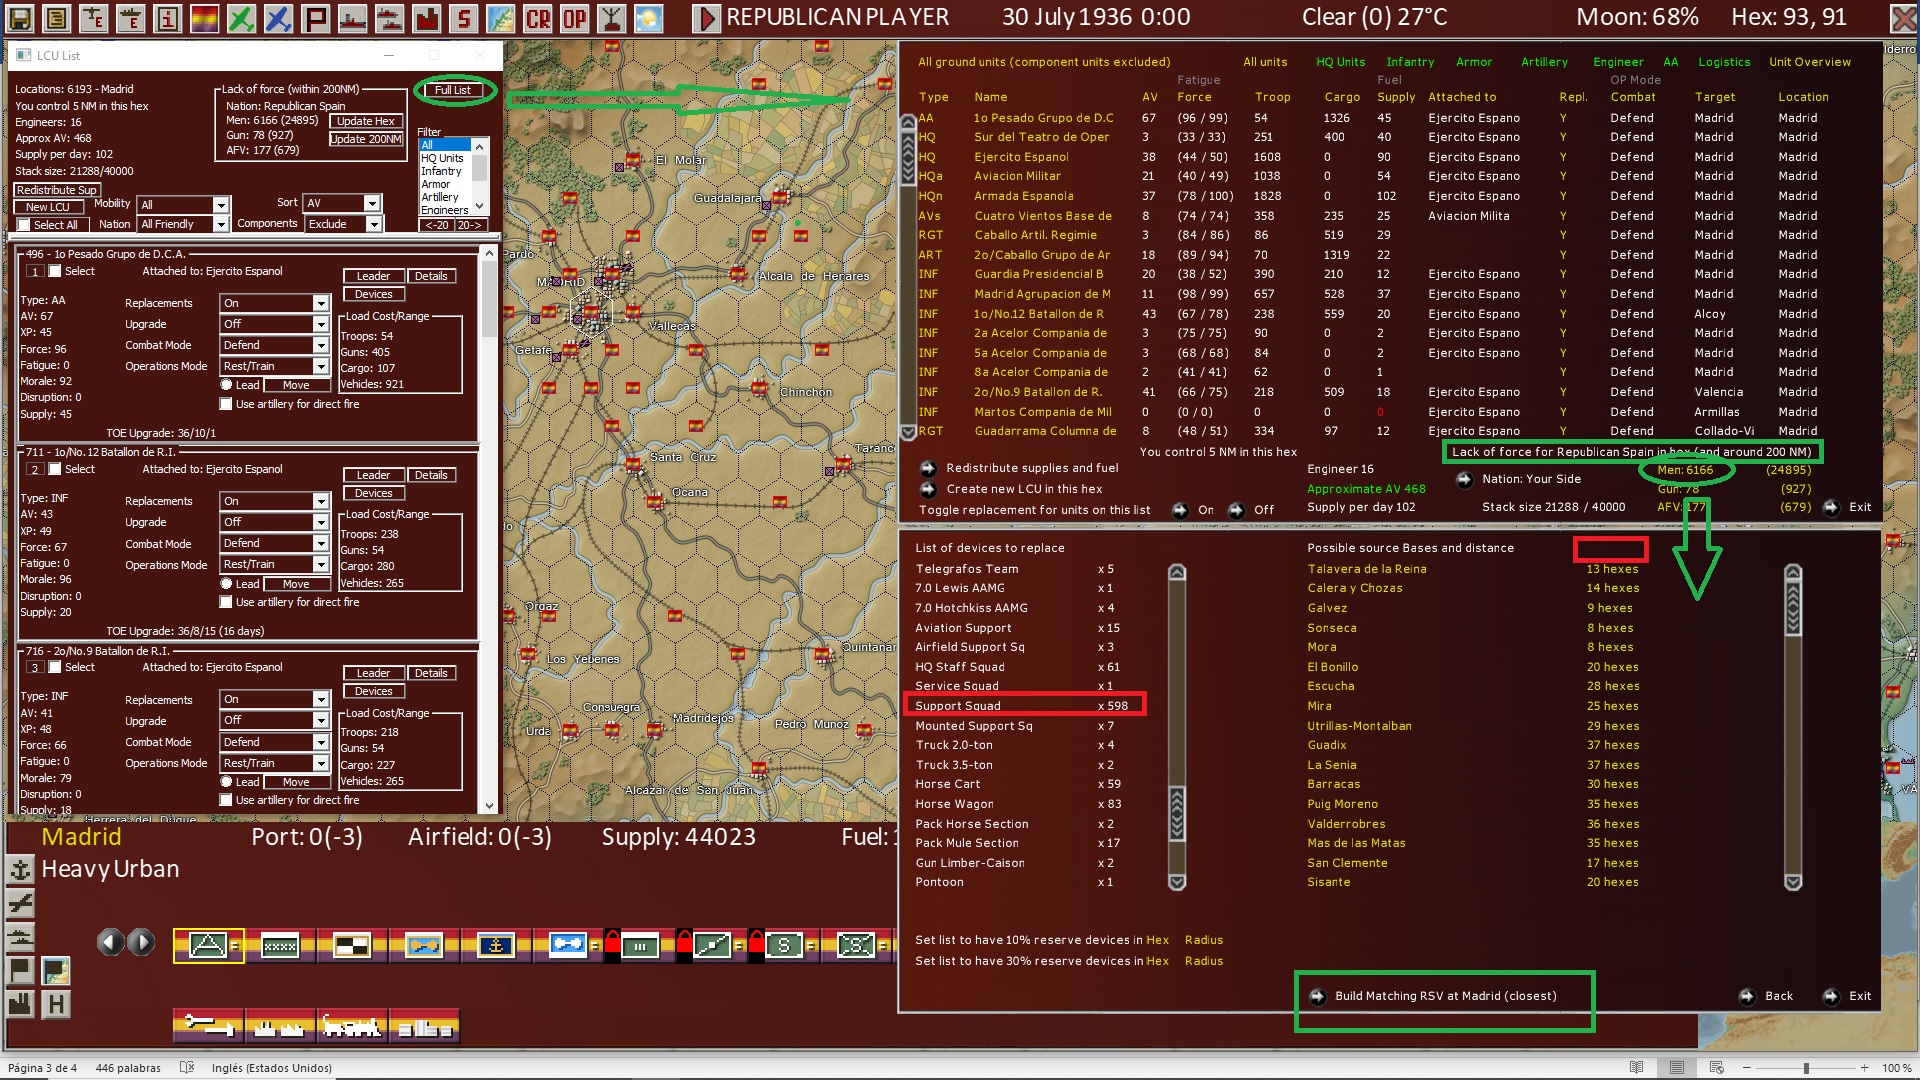Screen dimensions: 1920x1080
Task: Open the factory industry screen icon
Action: pos(425,17)
